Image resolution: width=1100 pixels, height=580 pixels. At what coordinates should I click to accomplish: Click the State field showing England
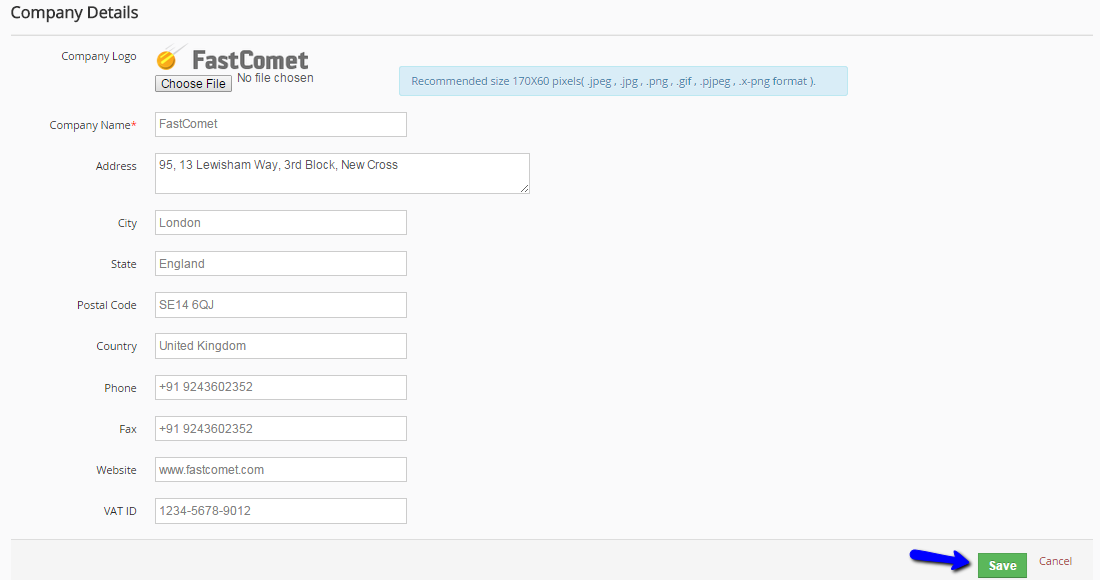coord(281,264)
